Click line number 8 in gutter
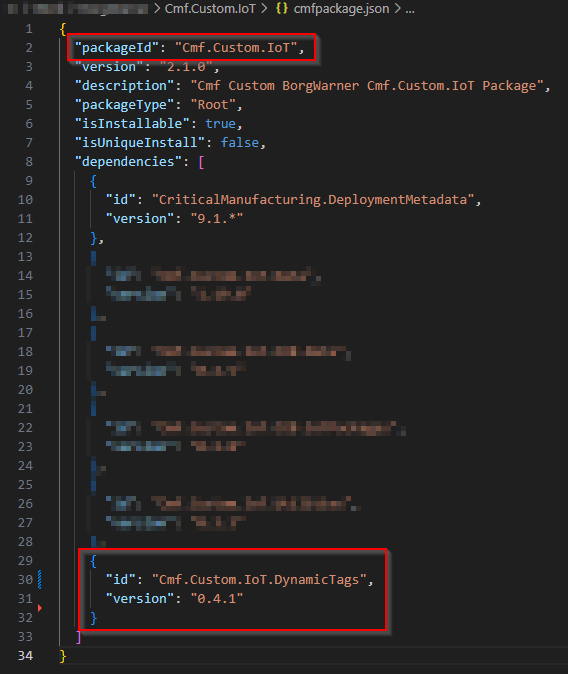This screenshot has height=674, width=568. tap(29, 162)
